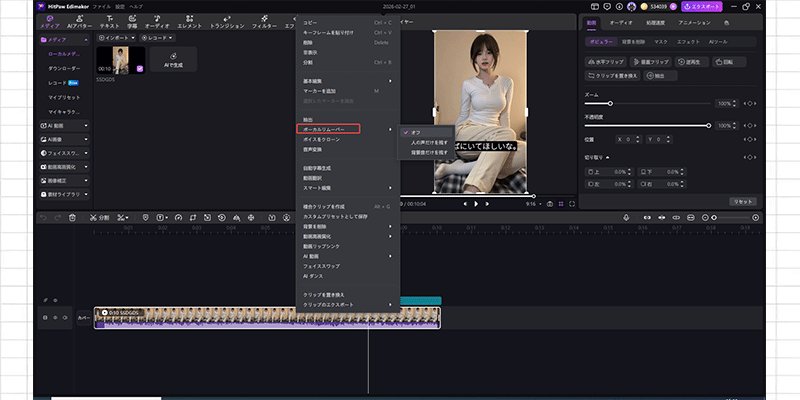Open the 字幕 subtitles tool

[x=132, y=21]
